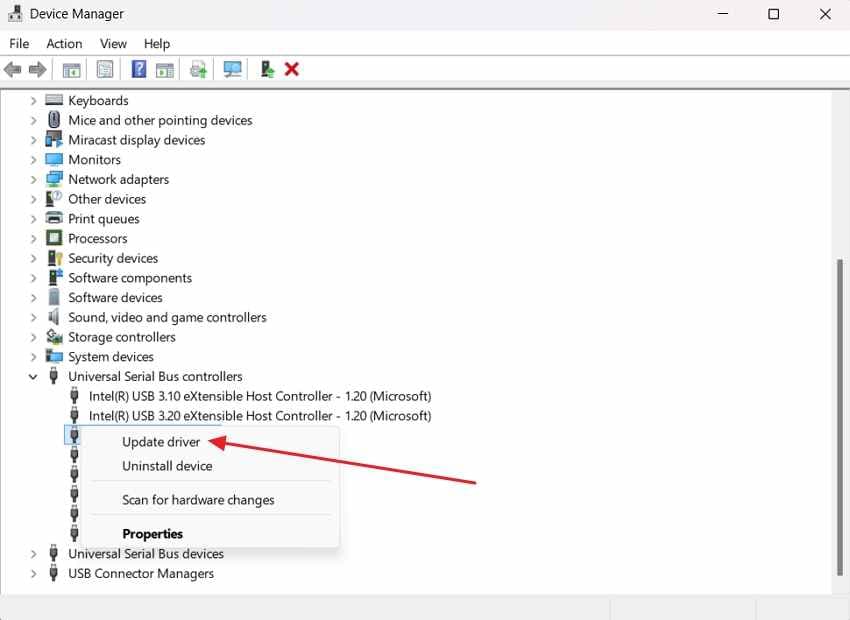This screenshot has width=850, height=620.
Task: Expand the USB Connector Managers chevron
Action: pyautogui.click(x=34, y=573)
